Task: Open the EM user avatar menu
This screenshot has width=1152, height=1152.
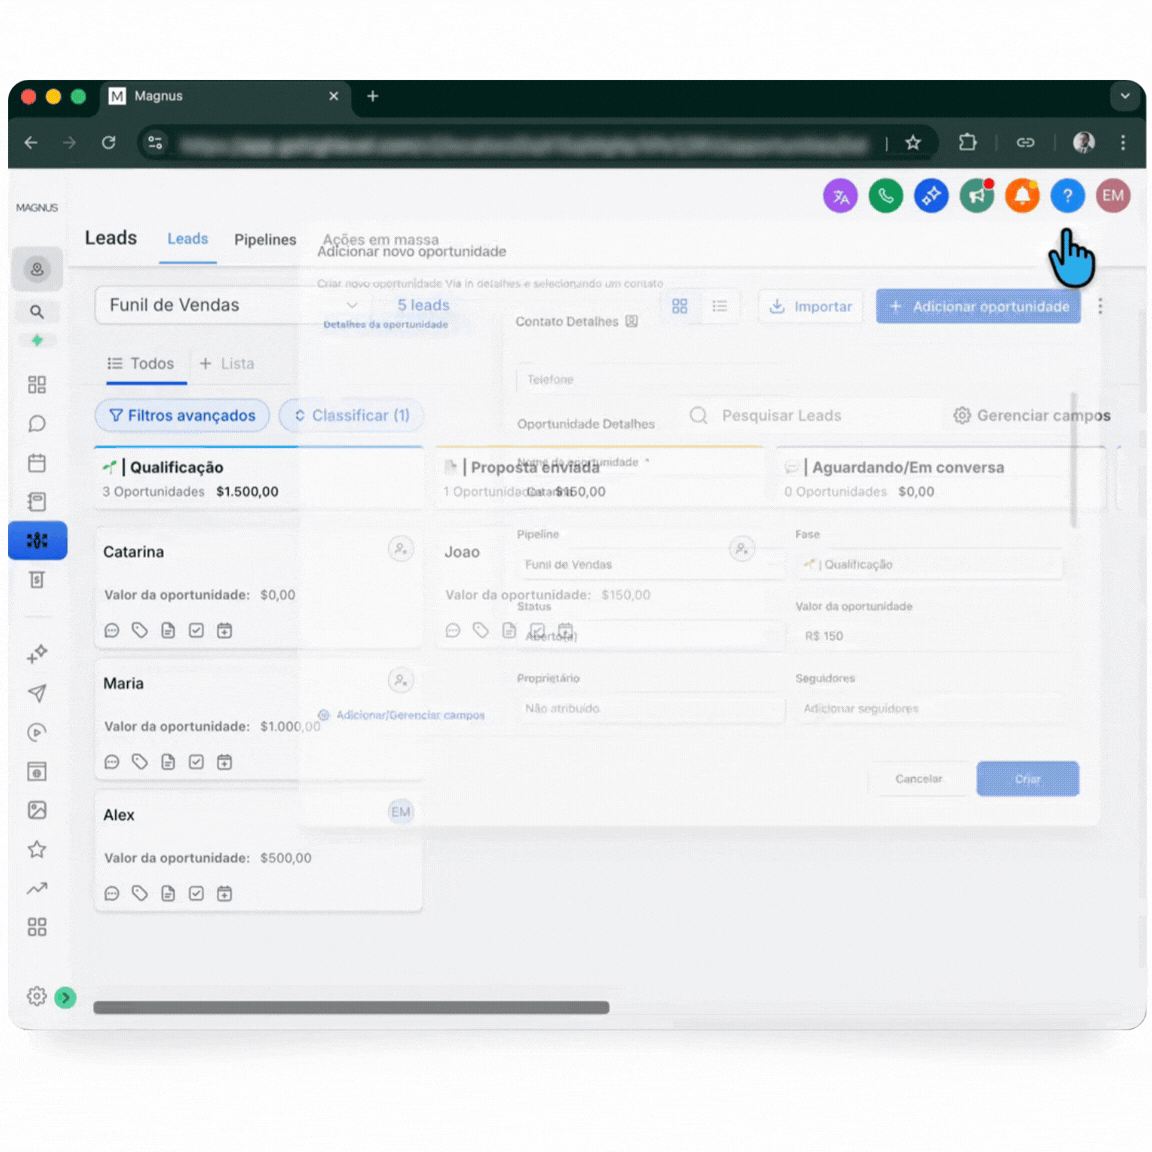Action: (1113, 196)
